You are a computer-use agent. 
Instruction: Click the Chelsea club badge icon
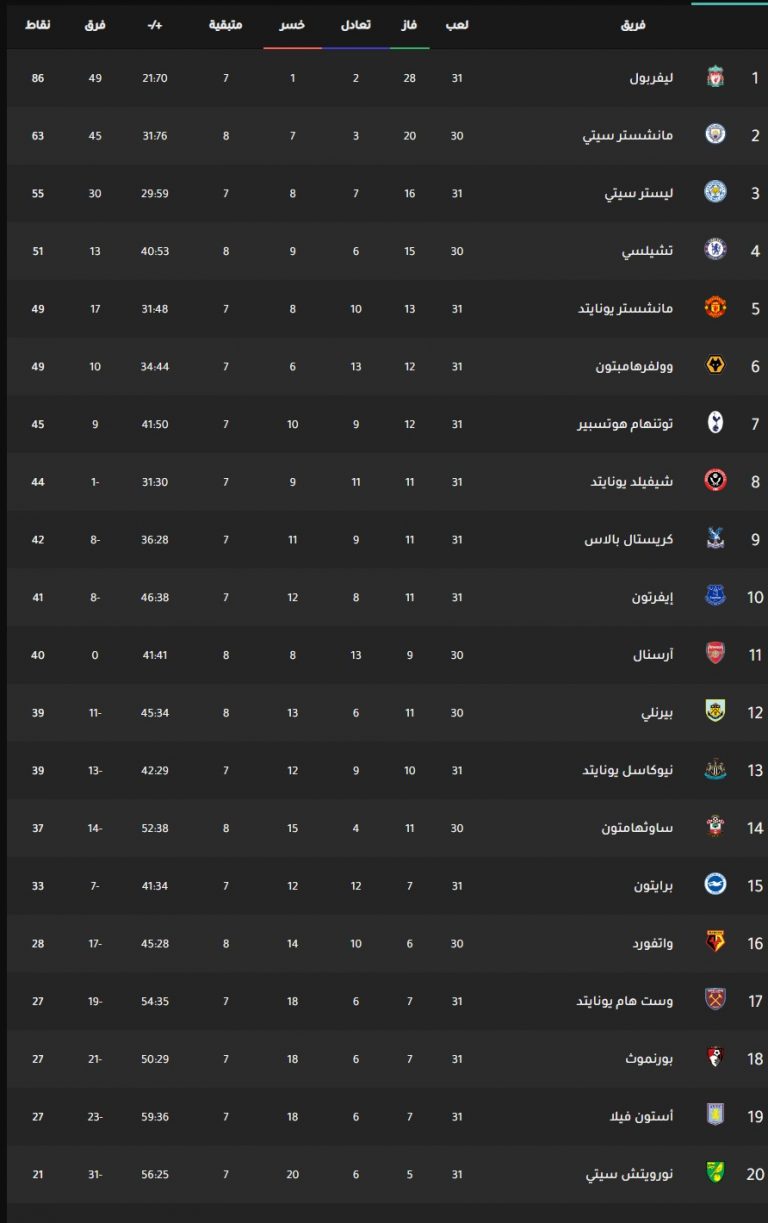click(715, 251)
